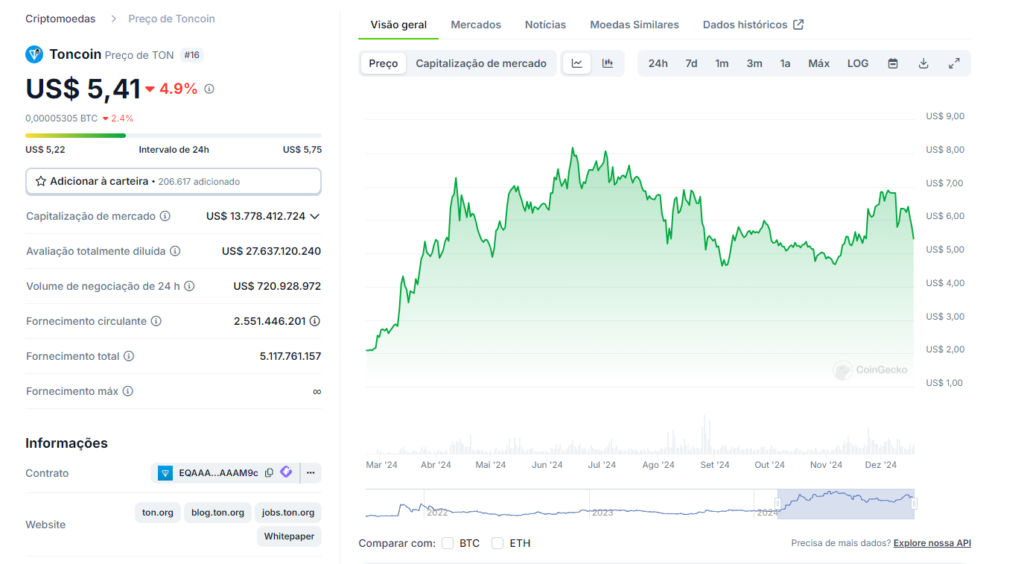The height and width of the screenshot is (564, 1024).
Task: Select the 24h time range
Action: coord(658,63)
